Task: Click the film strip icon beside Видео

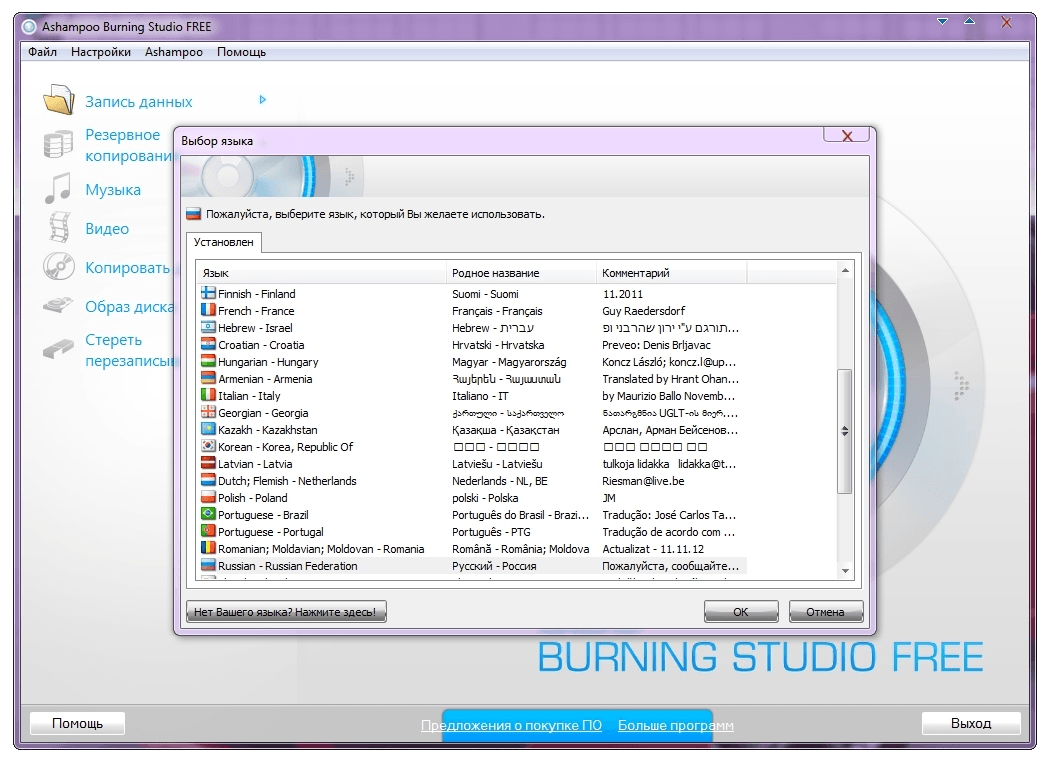Action: click(59, 227)
